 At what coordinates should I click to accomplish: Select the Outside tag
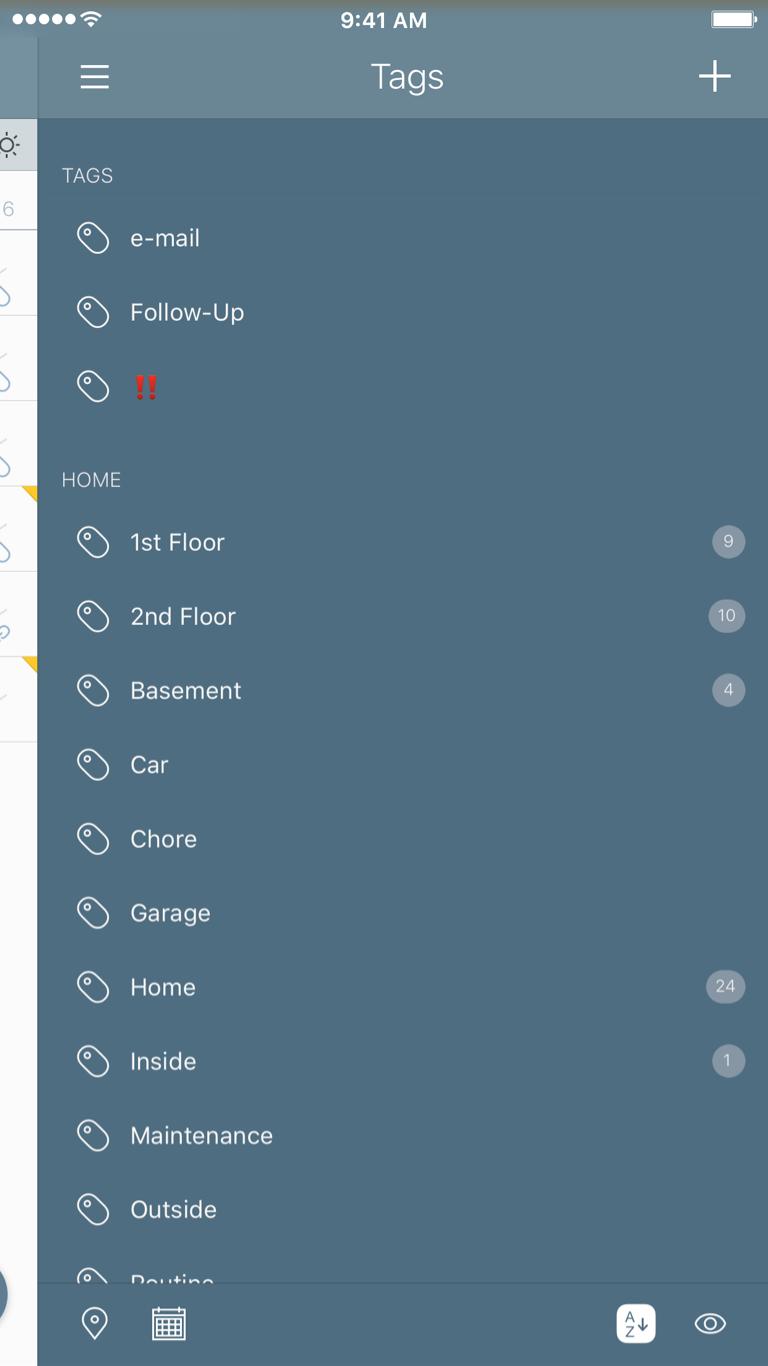403,1209
